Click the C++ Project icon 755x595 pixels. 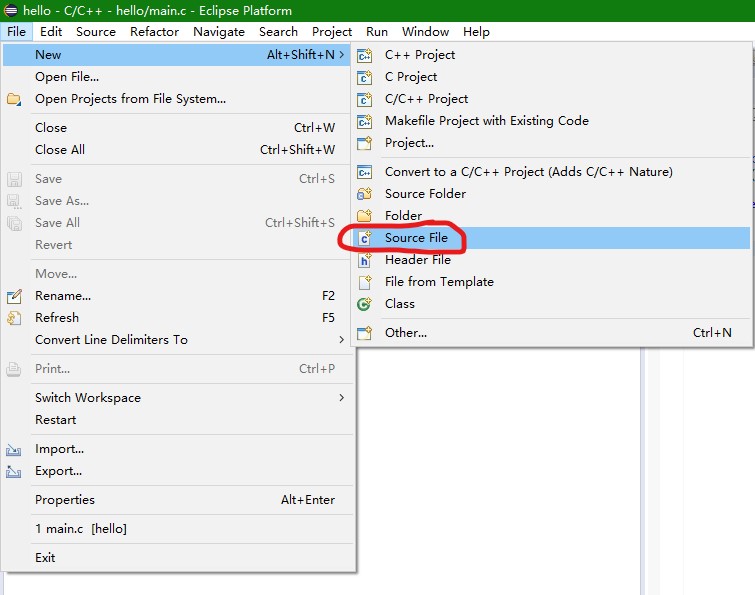point(364,55)
